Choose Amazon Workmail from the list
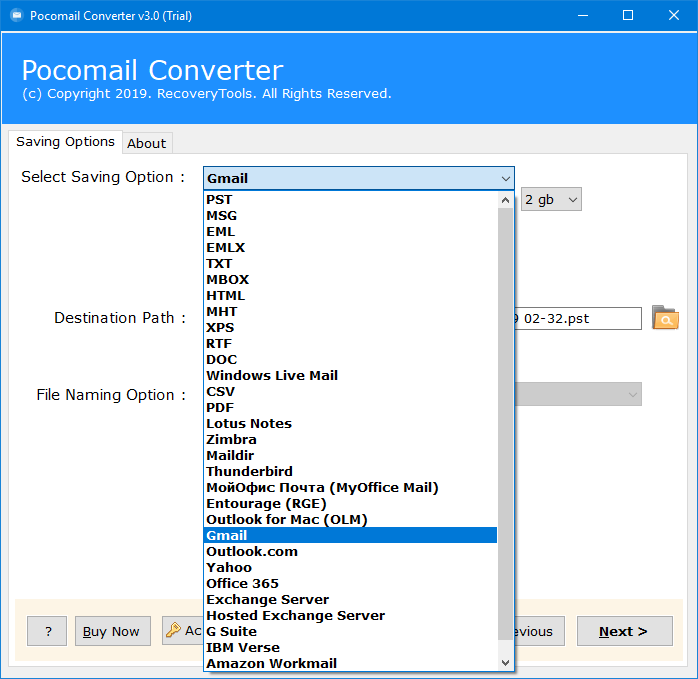The width and height of the screenshot is (698, 679). [350, 663]
